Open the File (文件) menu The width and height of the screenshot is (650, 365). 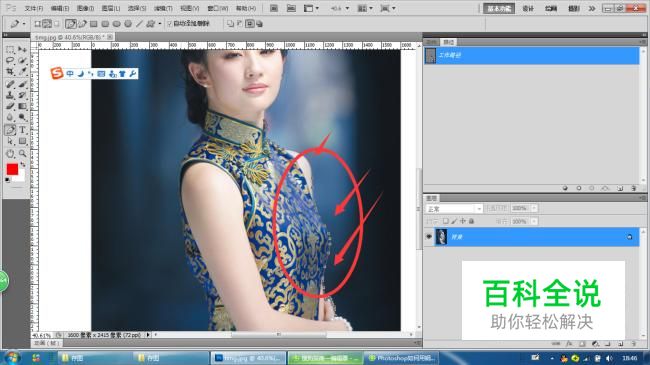click(34, 8)
